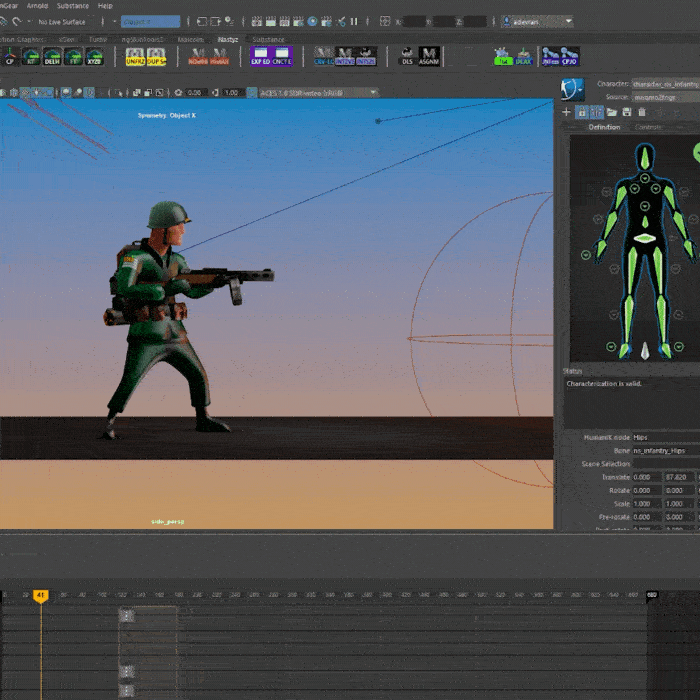
Task: Click the EXP ED shelf icon
Action: tap(260, 57)
